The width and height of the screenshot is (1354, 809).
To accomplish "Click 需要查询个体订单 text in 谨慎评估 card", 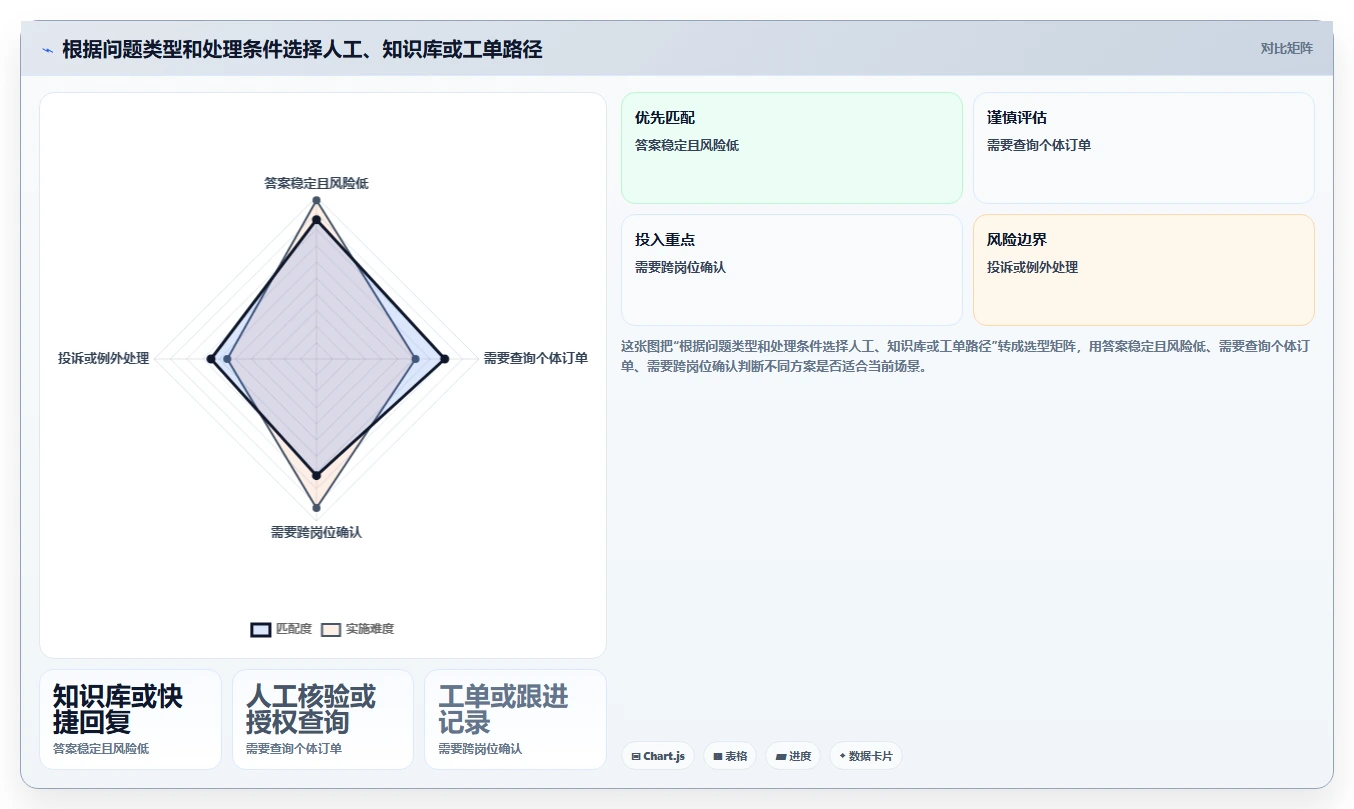I will tap(1039, 145).
